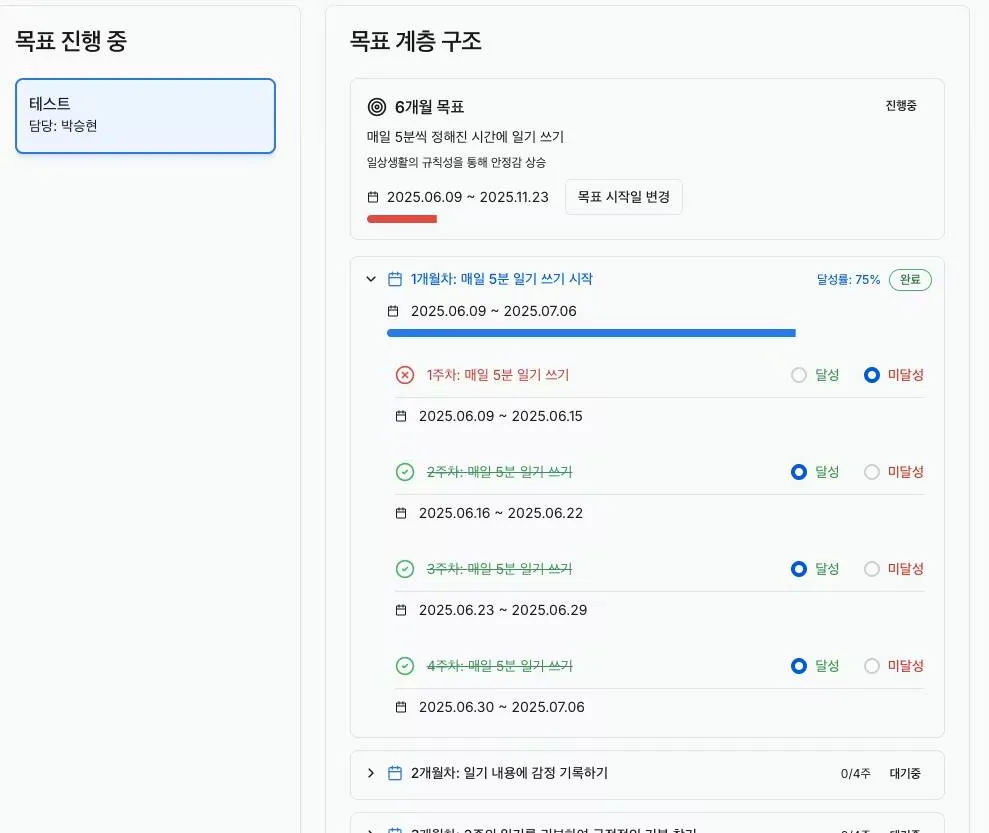989x833 pixels.
Task: Click the green check icon for 4주차
Action: 405,666
